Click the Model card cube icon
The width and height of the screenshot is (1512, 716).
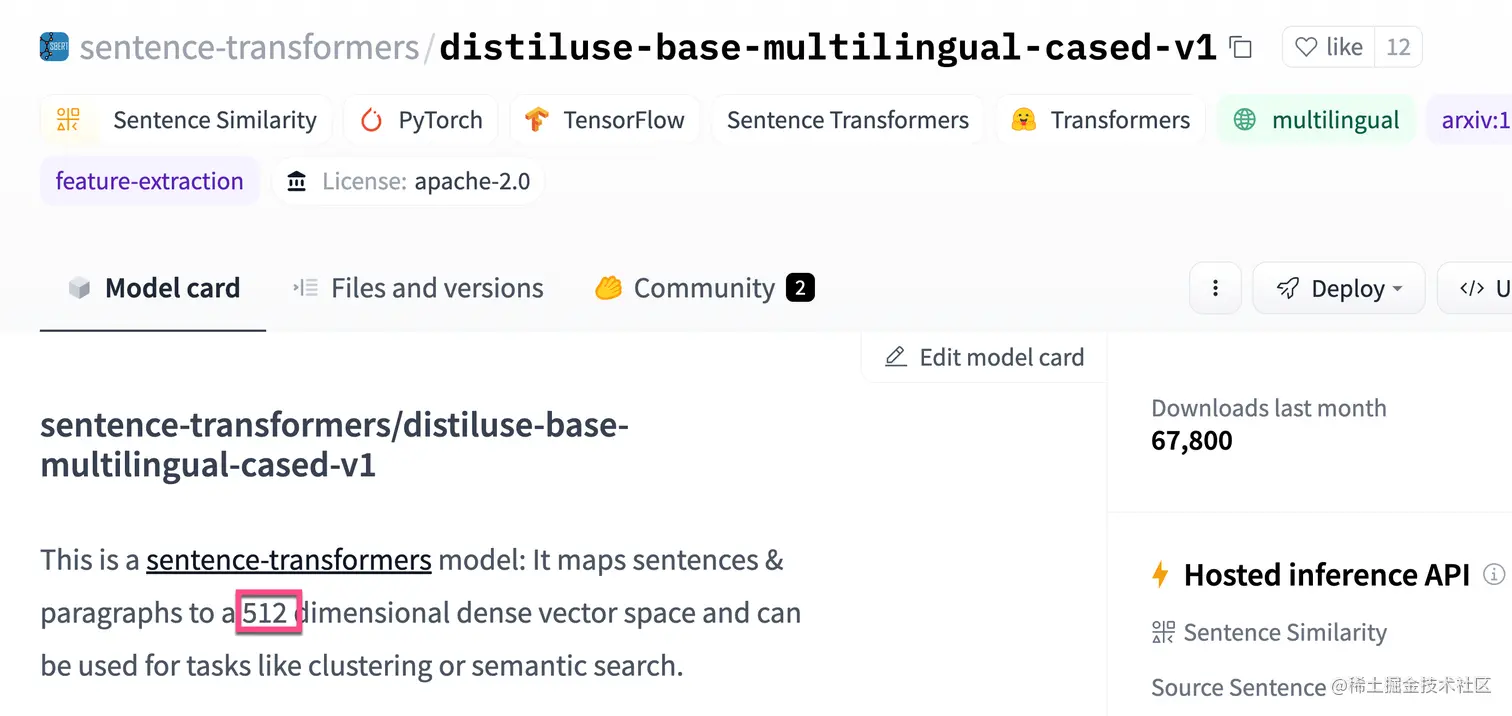coord(79,288)
